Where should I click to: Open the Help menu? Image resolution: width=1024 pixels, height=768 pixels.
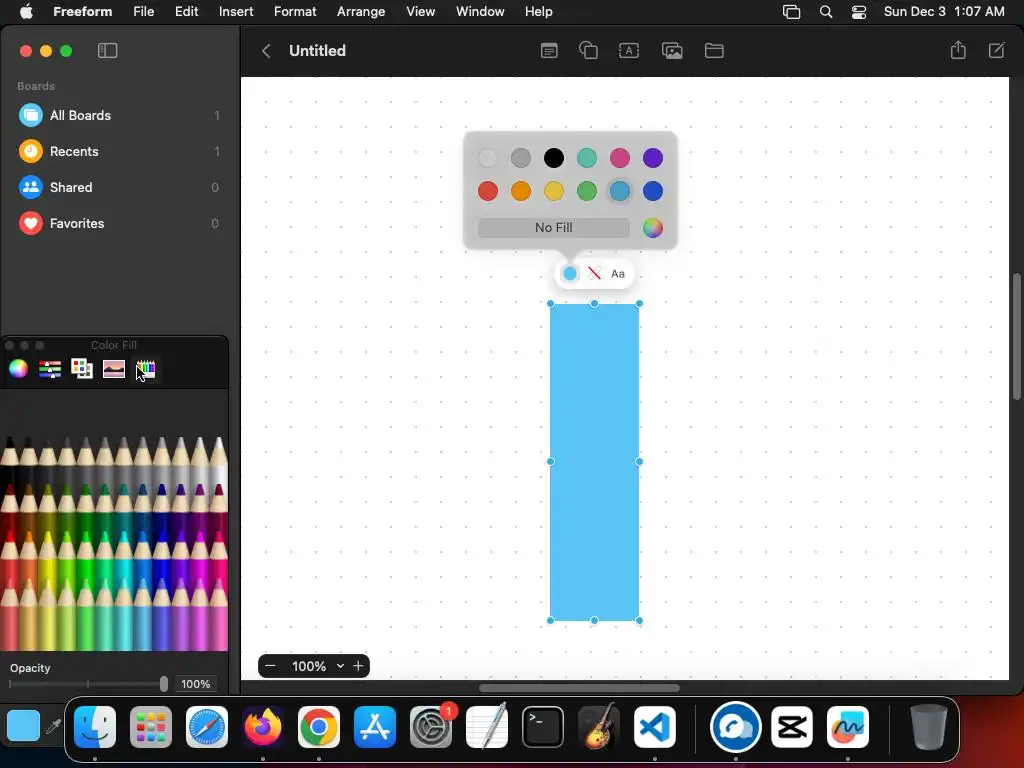[x=538, y=11]
